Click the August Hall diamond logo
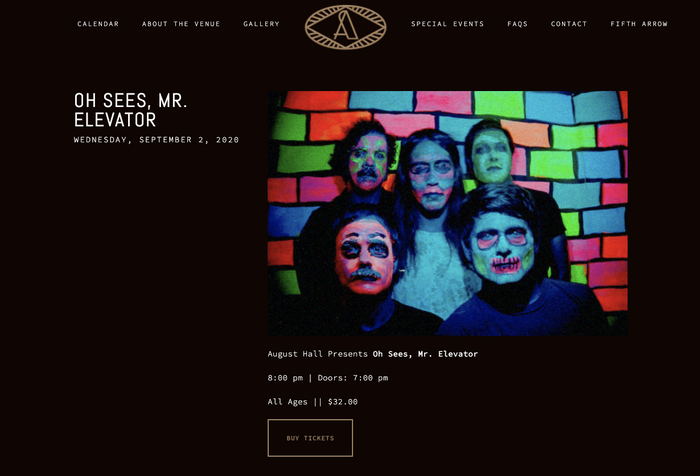700x476 pixels. click(346, 27)
